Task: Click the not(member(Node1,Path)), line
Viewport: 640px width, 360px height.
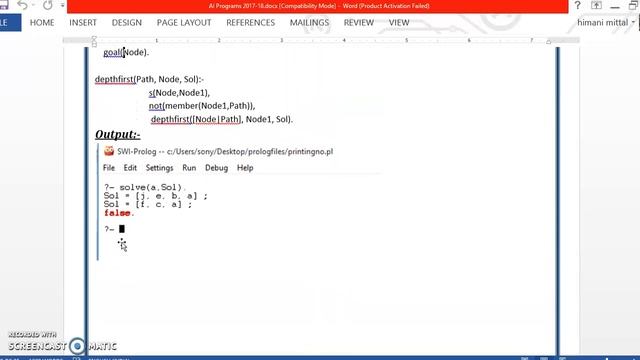Action: [202, 106]
